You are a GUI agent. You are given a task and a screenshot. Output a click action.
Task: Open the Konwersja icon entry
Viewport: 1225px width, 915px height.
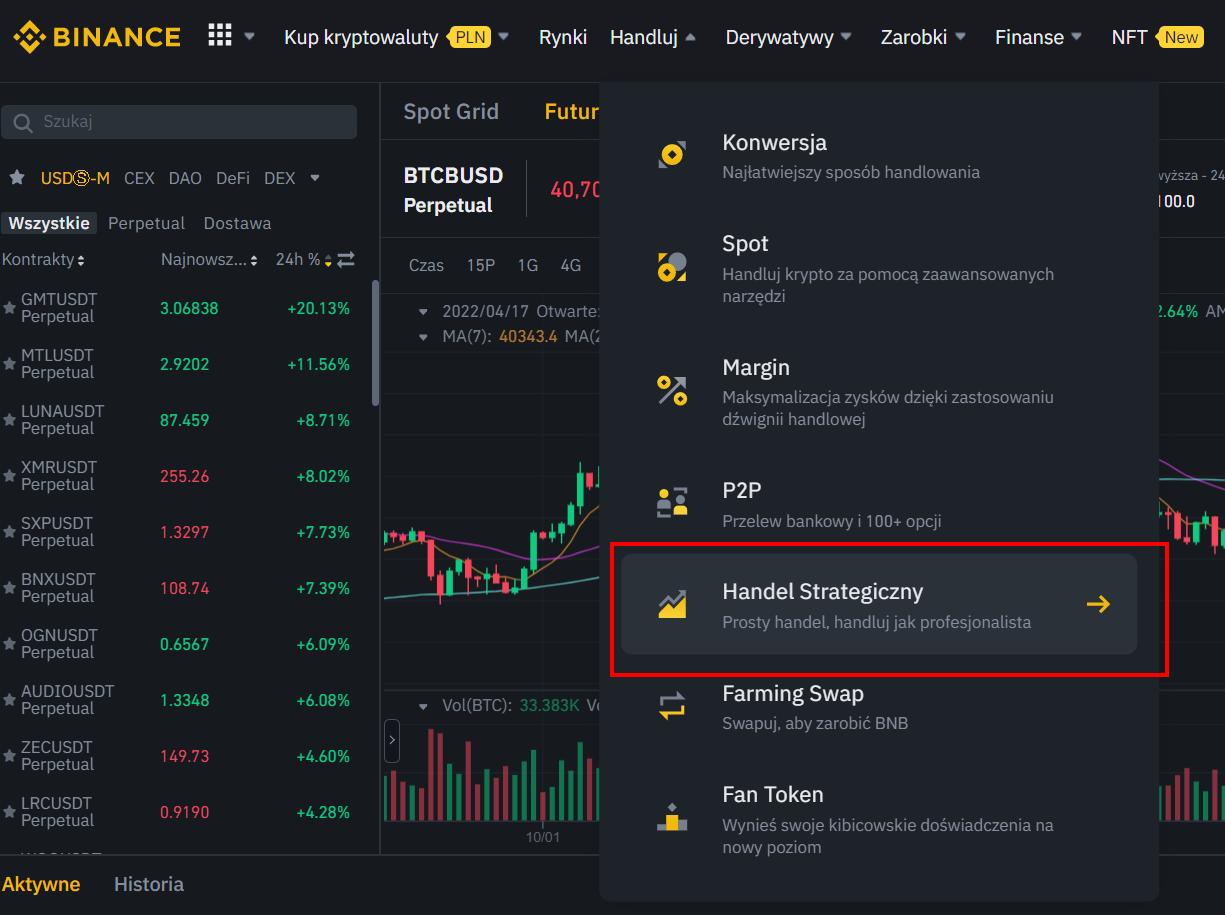(672, 155)
